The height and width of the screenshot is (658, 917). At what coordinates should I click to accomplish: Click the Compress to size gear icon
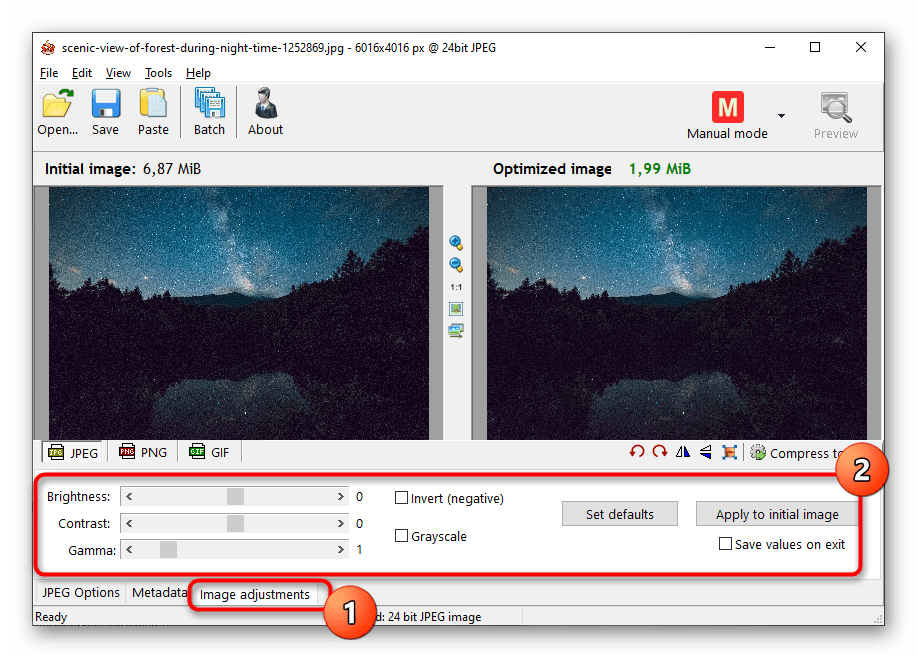[x=758, y=452]
